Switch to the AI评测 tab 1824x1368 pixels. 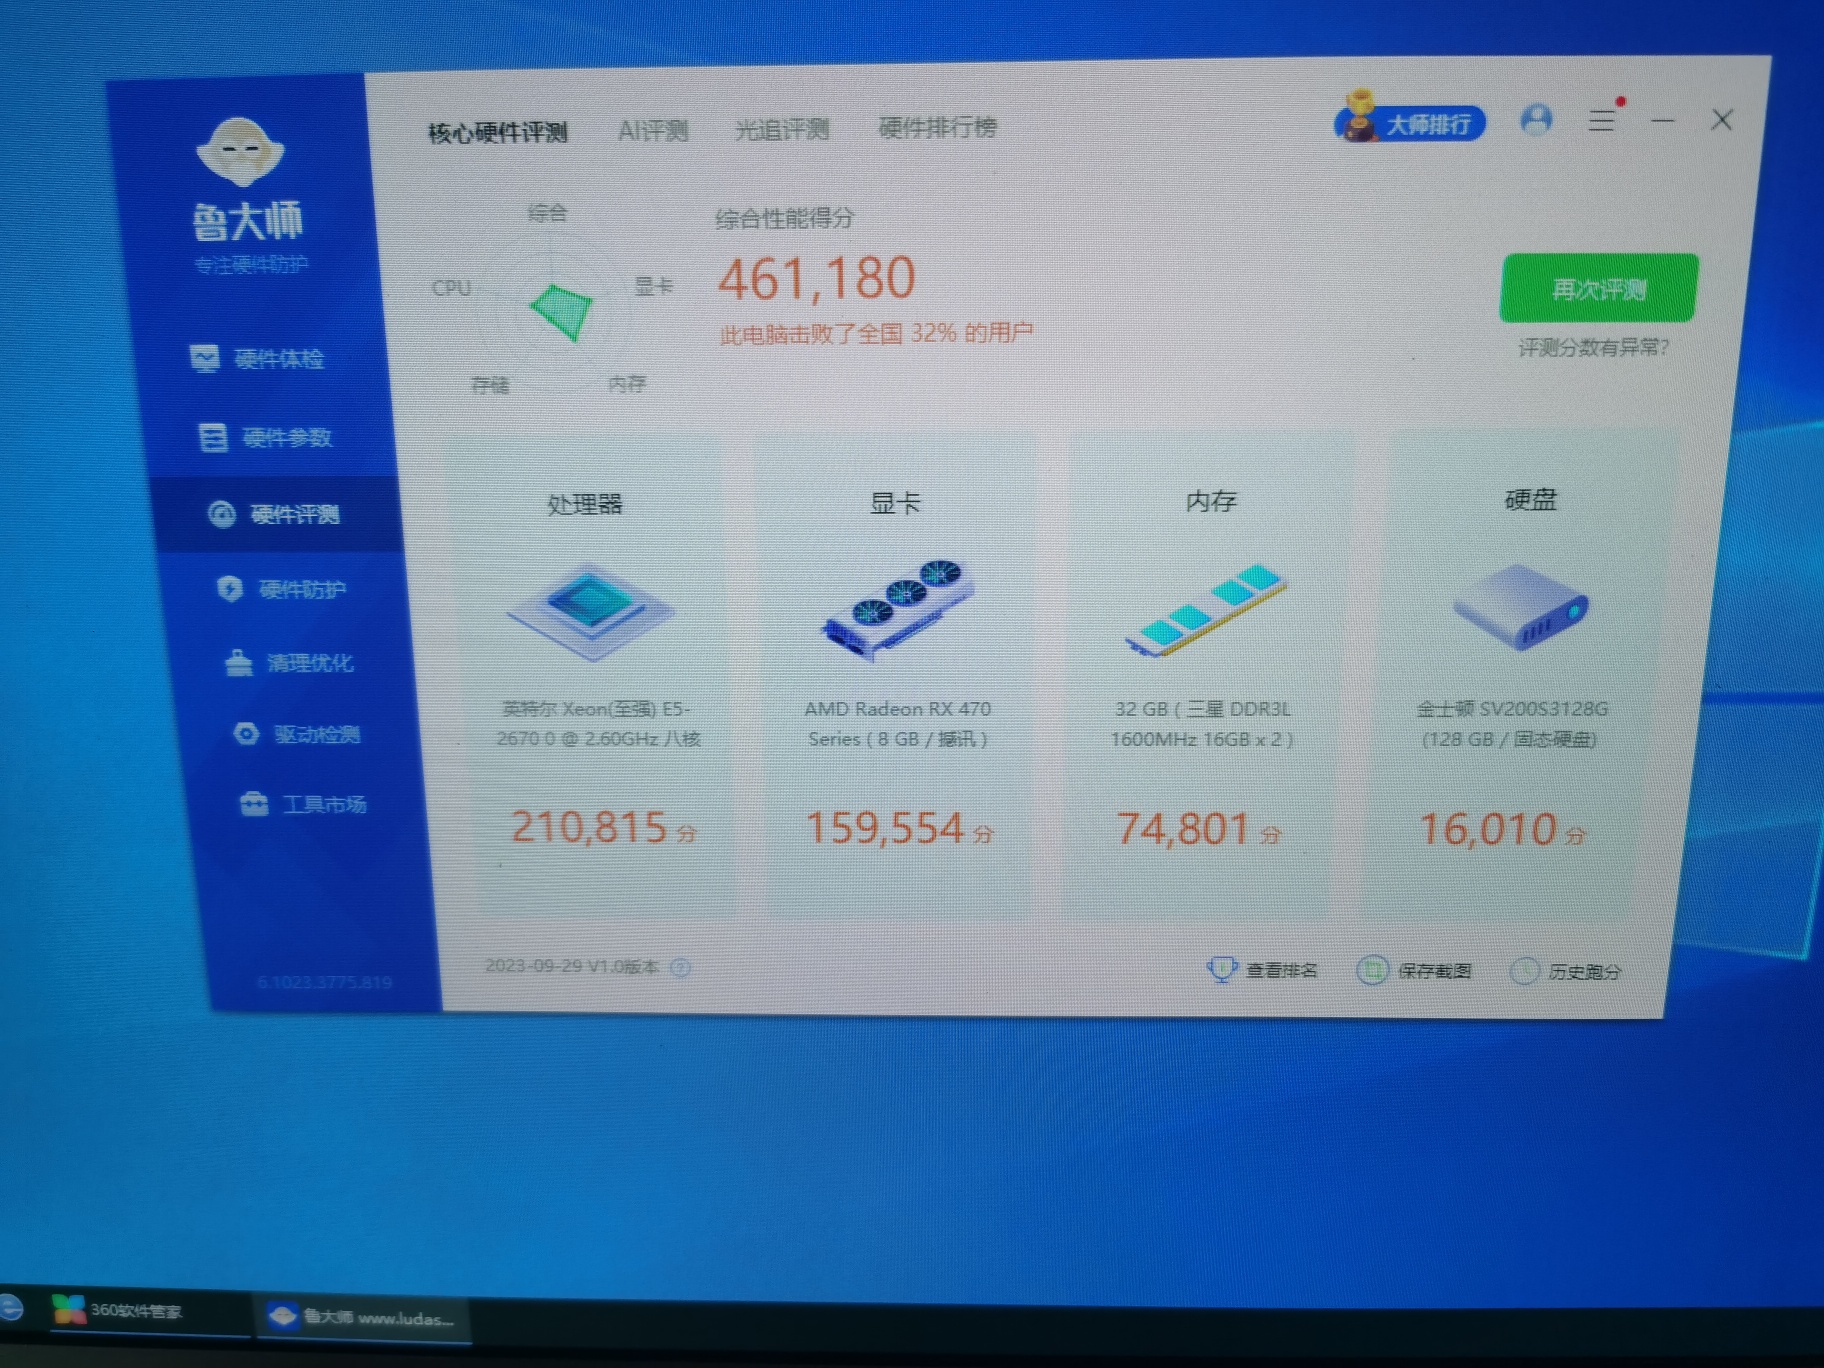[653, 131]
